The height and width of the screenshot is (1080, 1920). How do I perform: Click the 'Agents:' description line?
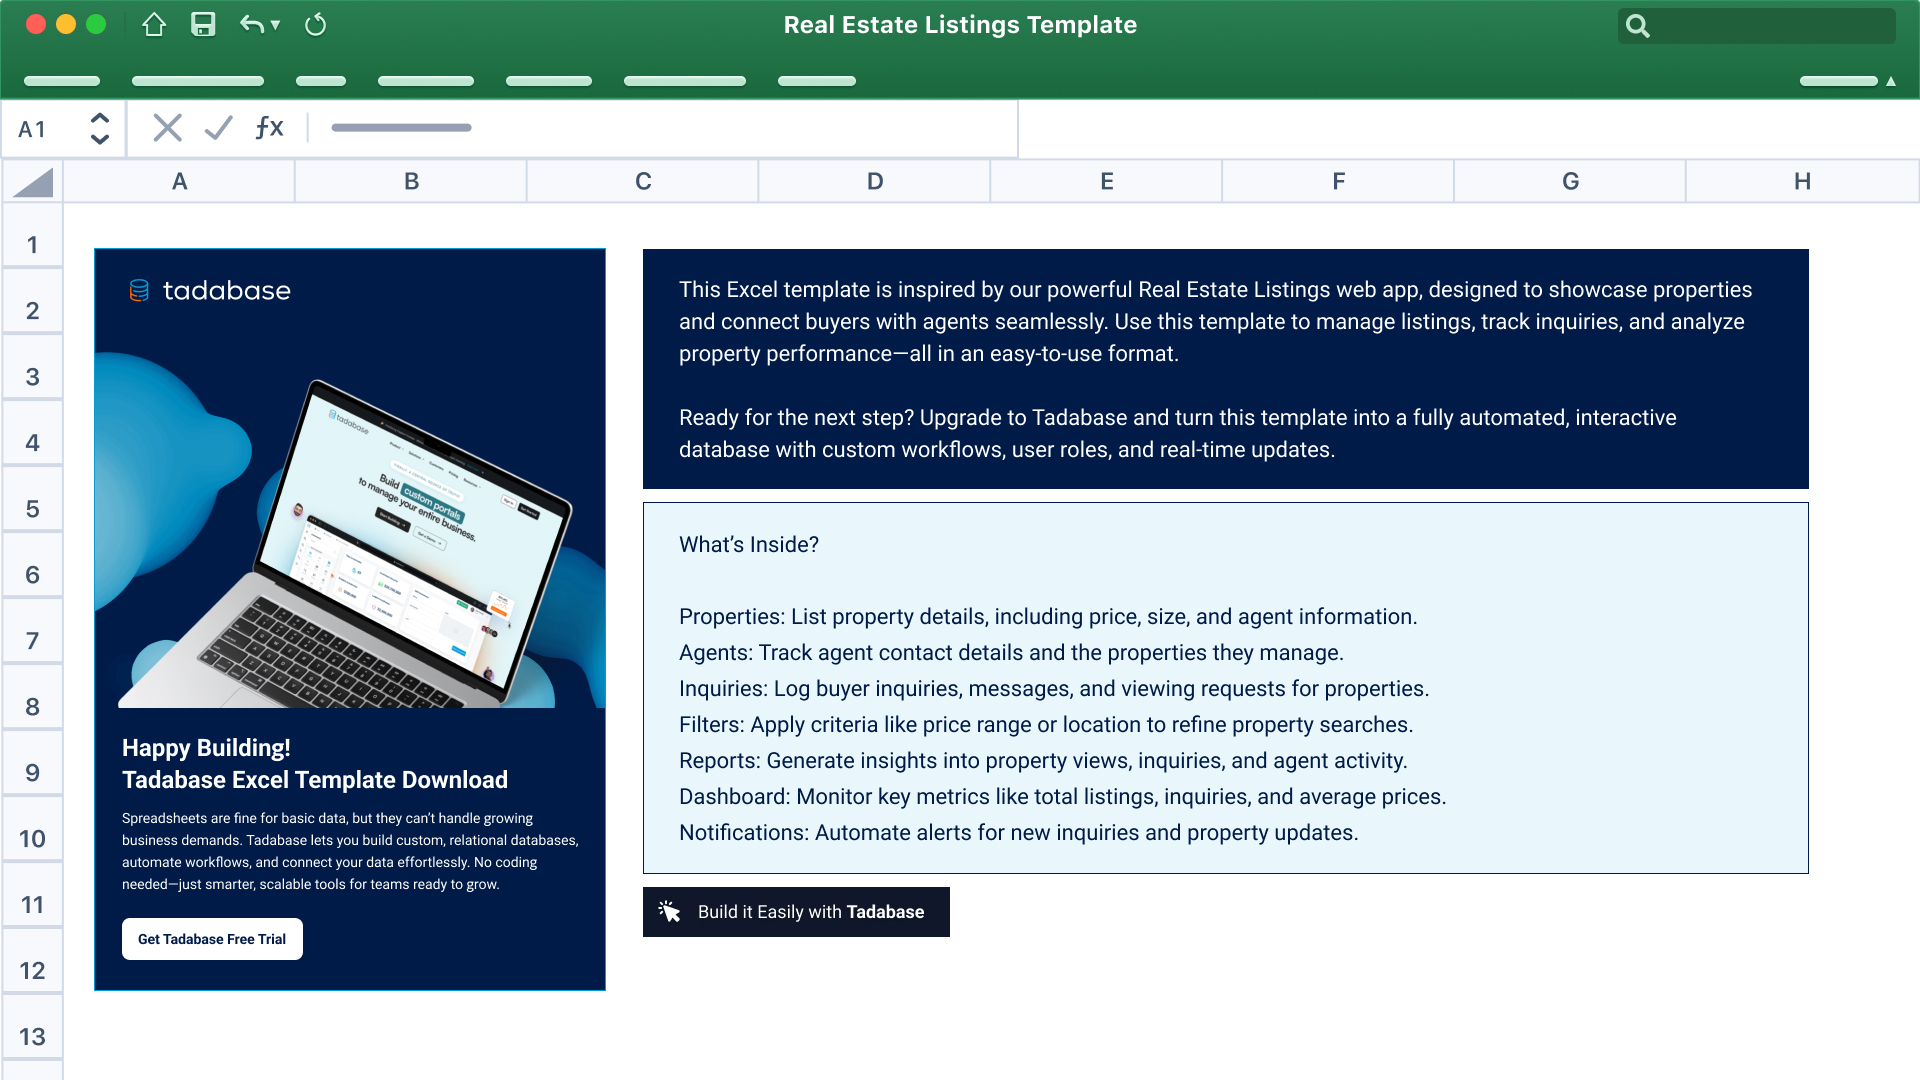[1011, 653]
